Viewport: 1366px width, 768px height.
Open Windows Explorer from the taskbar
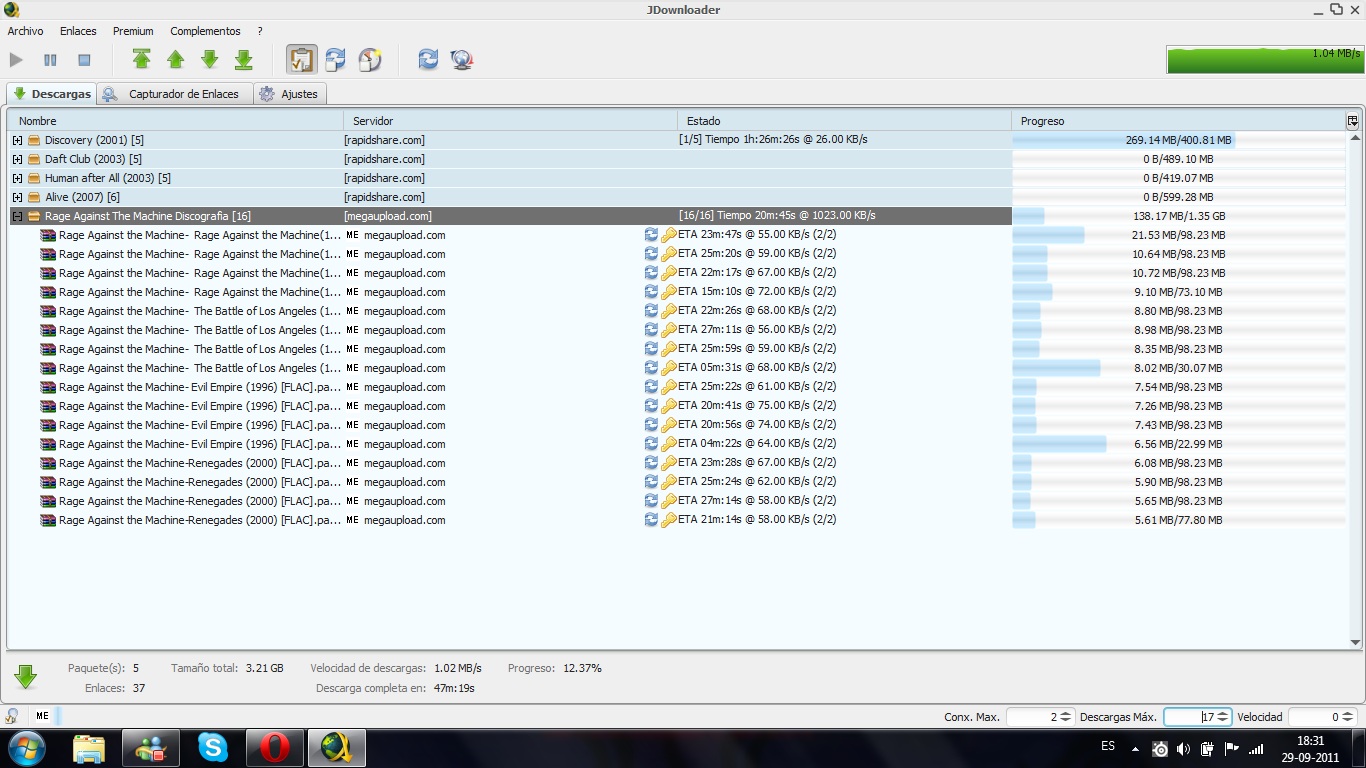pyautogui.click(x=89, y=748)
